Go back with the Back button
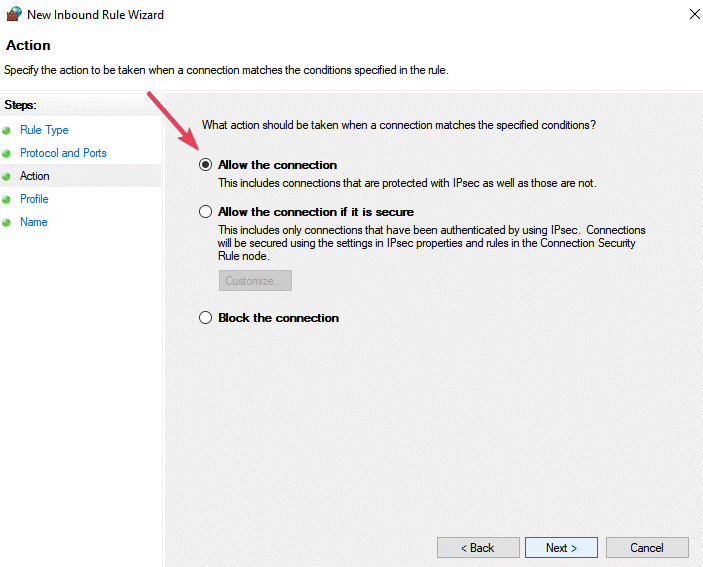The height and width of the screenshot is (567, 703). [478, 548]
